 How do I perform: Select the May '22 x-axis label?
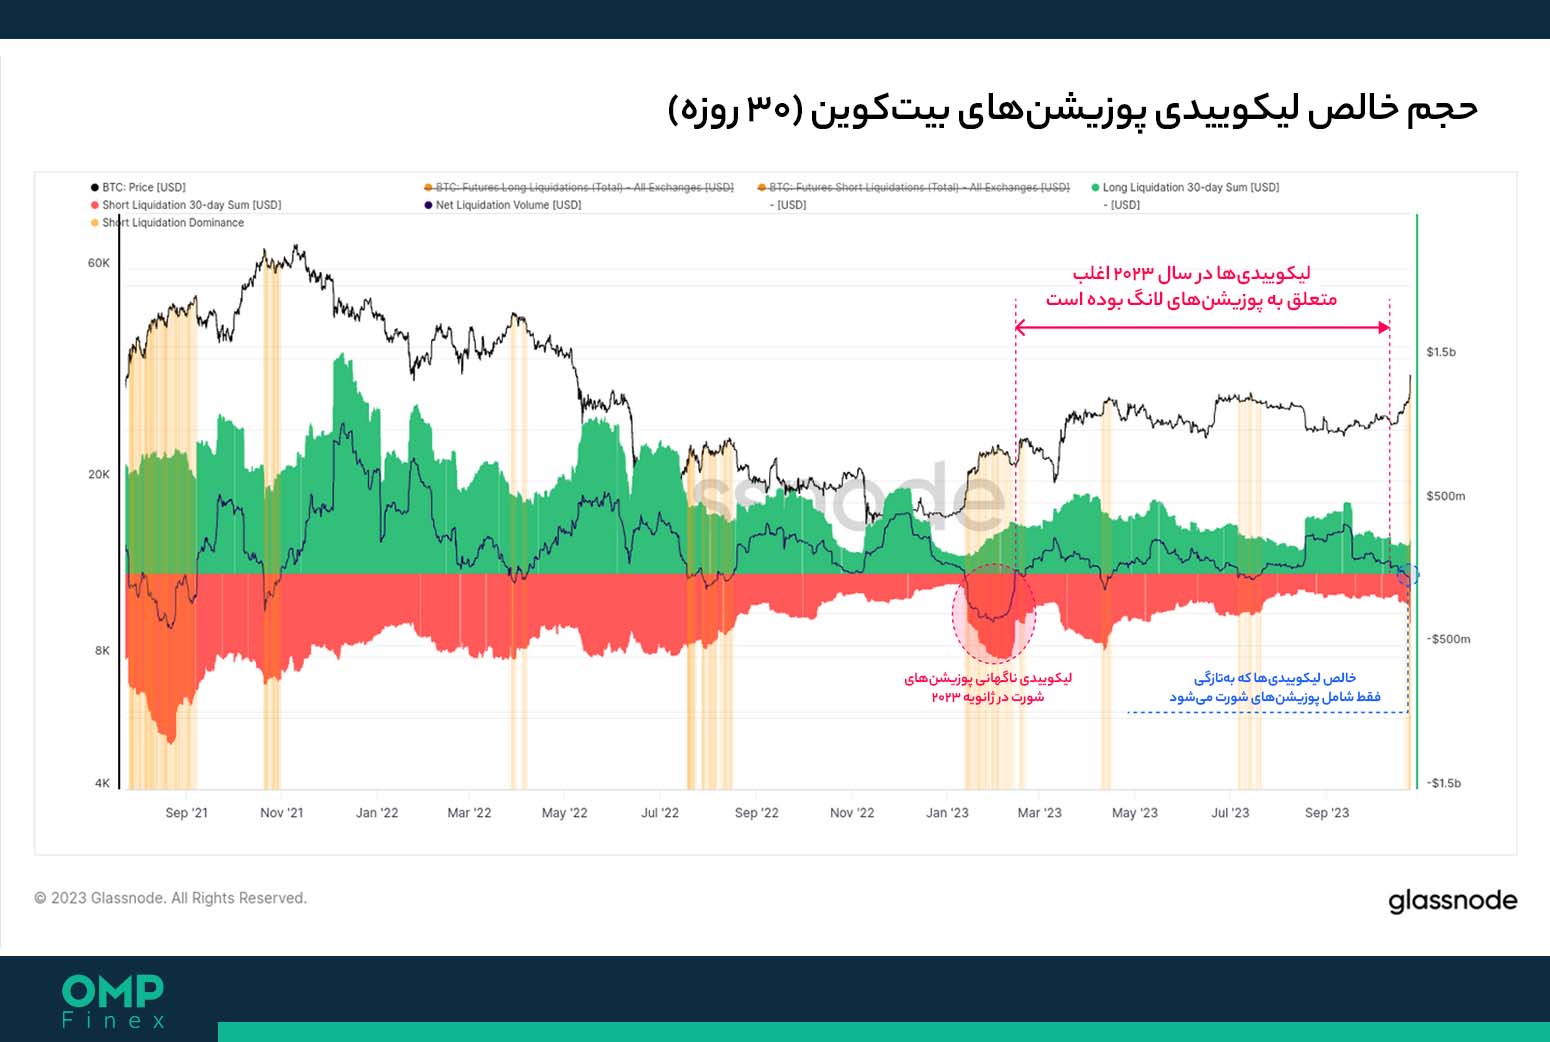click(564, 813)
